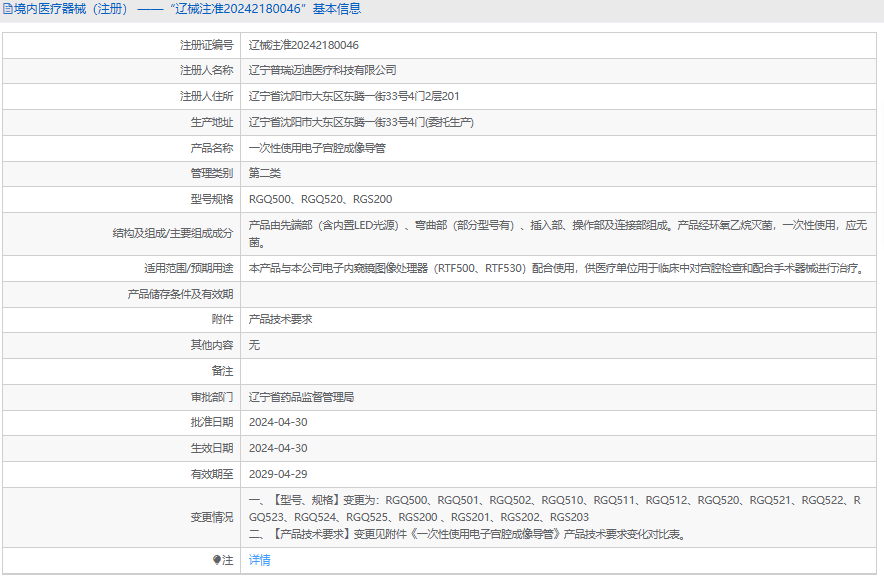Screen dimensions: 884x579
Task: Select change line two about 产品技术要求变化对比表
Action: click(x=468, y=534)
